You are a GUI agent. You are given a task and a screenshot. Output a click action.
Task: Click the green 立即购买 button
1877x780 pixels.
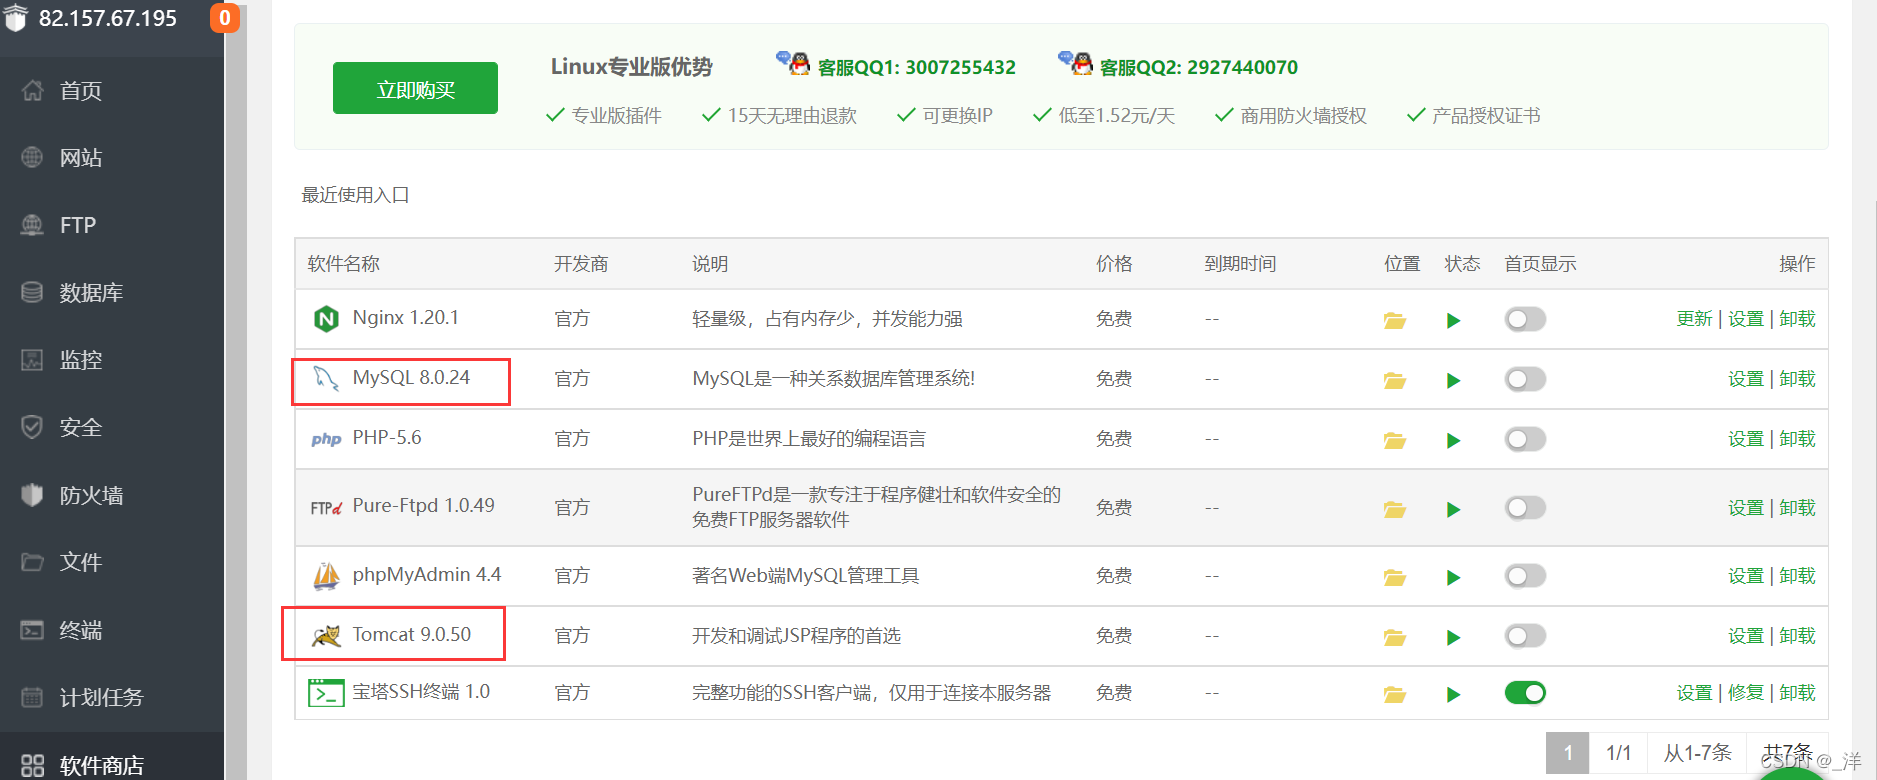[415, 89]
